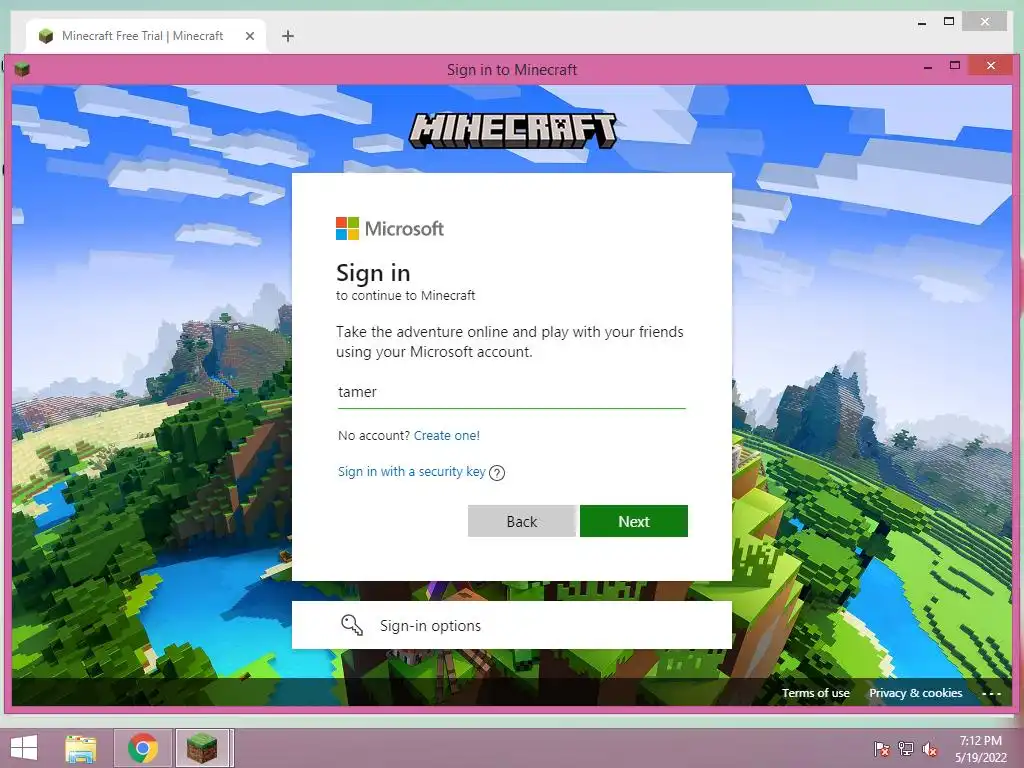Open Sign-in options
The image size is (1024, 768).
[x=511, y=625]
